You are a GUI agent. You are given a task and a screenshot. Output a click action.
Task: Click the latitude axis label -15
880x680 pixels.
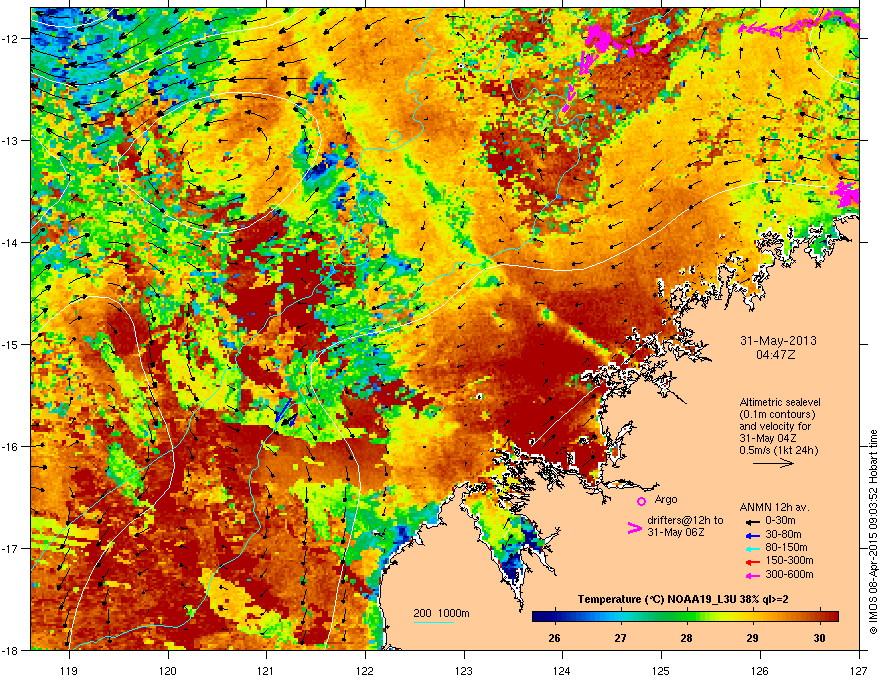click(11, 344)
